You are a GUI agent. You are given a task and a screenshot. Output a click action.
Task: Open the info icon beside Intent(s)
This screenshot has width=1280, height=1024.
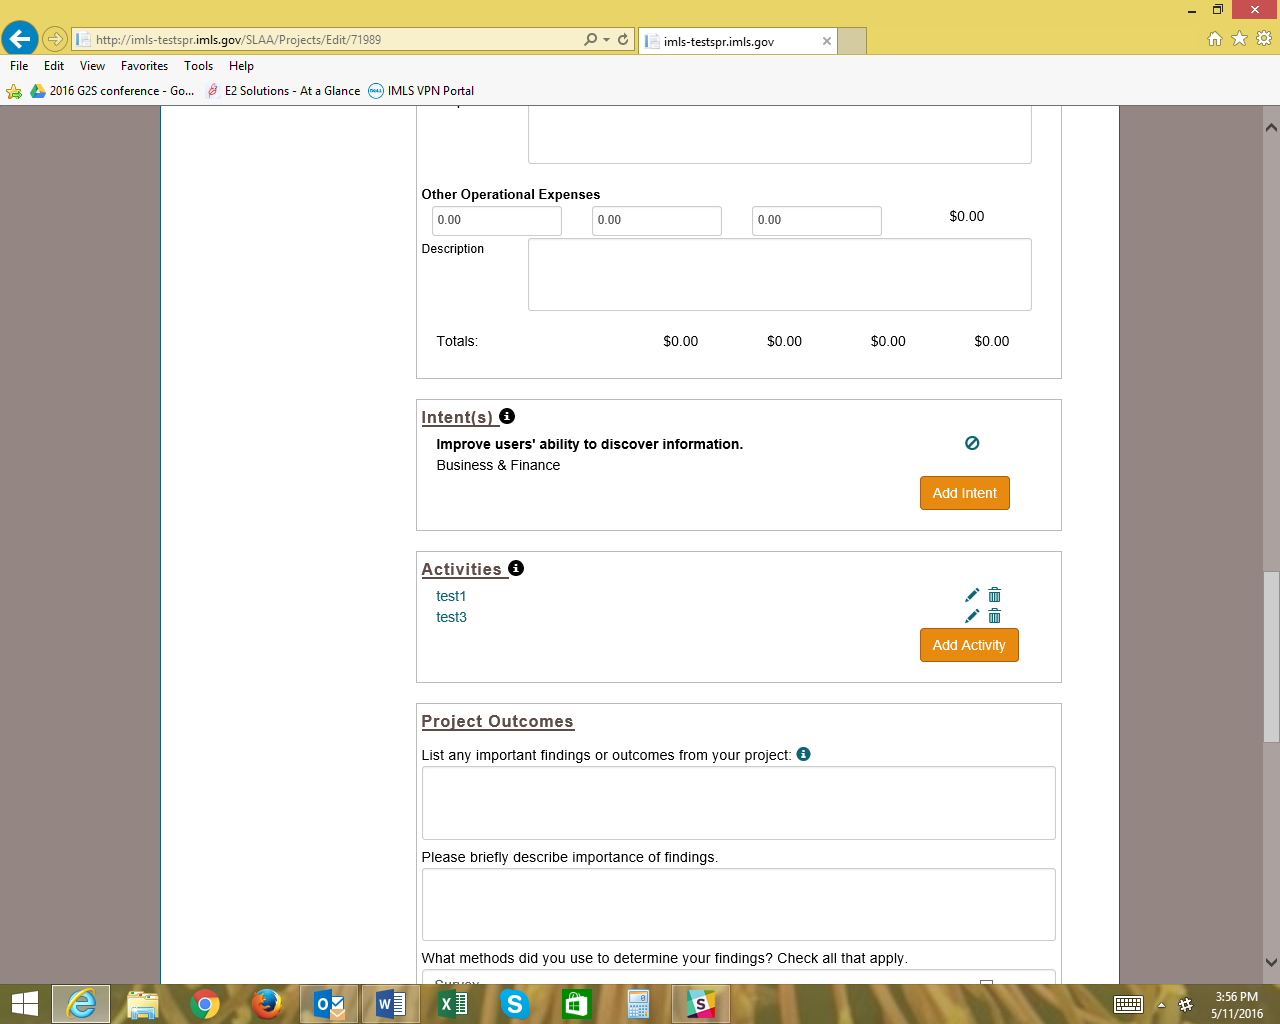coord(507,416)
